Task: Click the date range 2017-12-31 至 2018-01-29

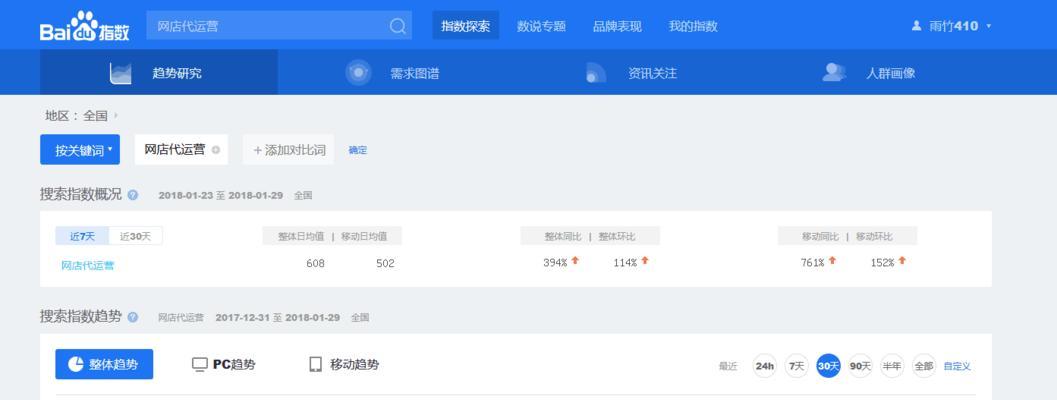Action: (x=278, y=317)
